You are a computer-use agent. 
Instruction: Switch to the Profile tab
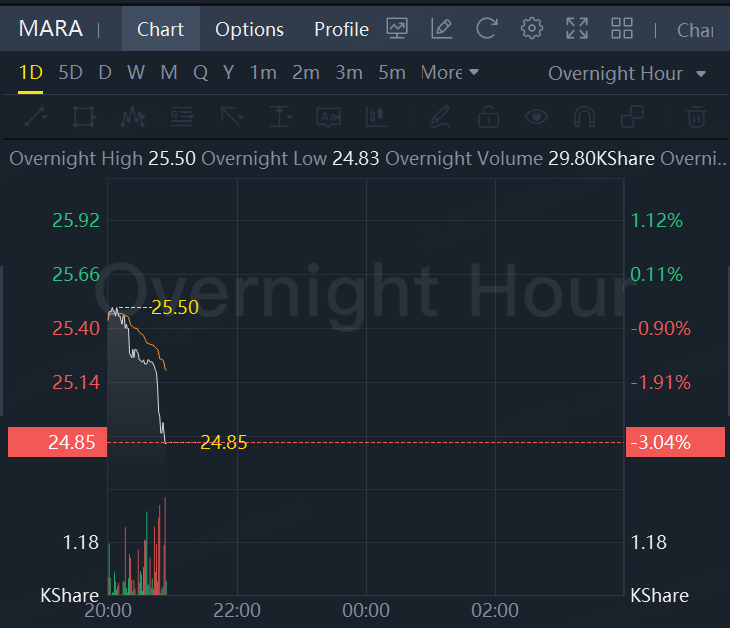(x=341, y=29)
